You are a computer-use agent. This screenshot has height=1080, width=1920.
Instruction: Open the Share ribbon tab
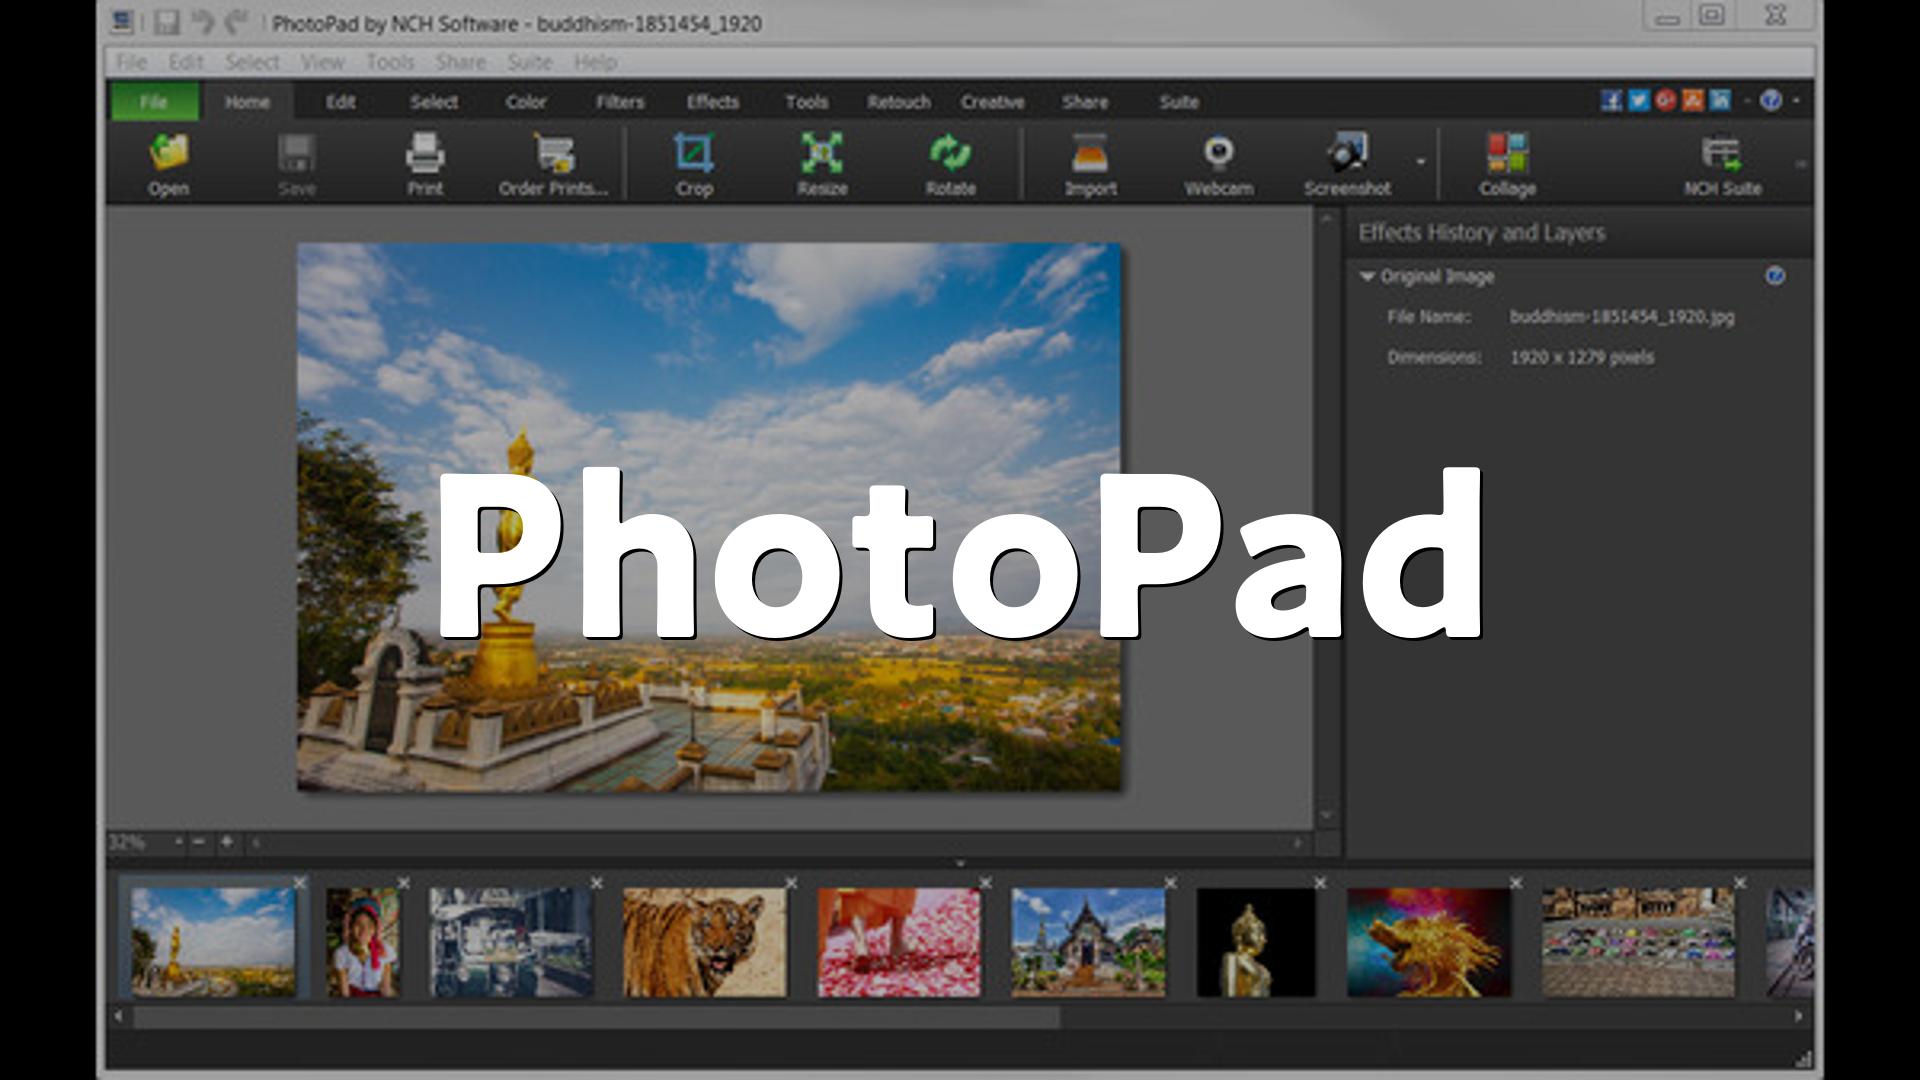(x=1085, y=102)
